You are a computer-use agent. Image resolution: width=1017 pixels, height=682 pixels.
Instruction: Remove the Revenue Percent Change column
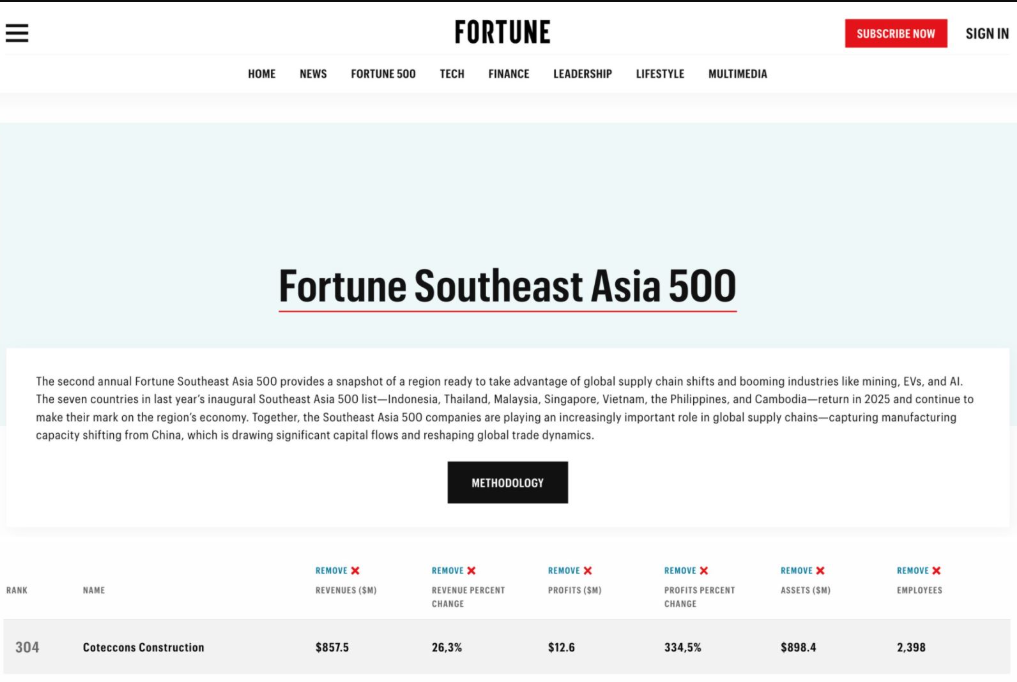coord(454,571)
